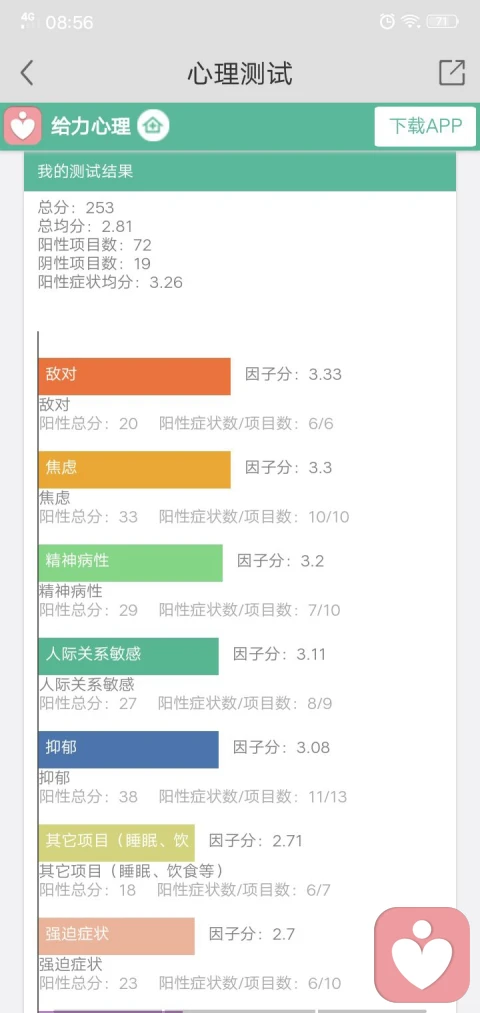This screenshot has height=1013, width=480.
Task: Select the yellow 焦虑 bar
Action: (x=134, y=469)
